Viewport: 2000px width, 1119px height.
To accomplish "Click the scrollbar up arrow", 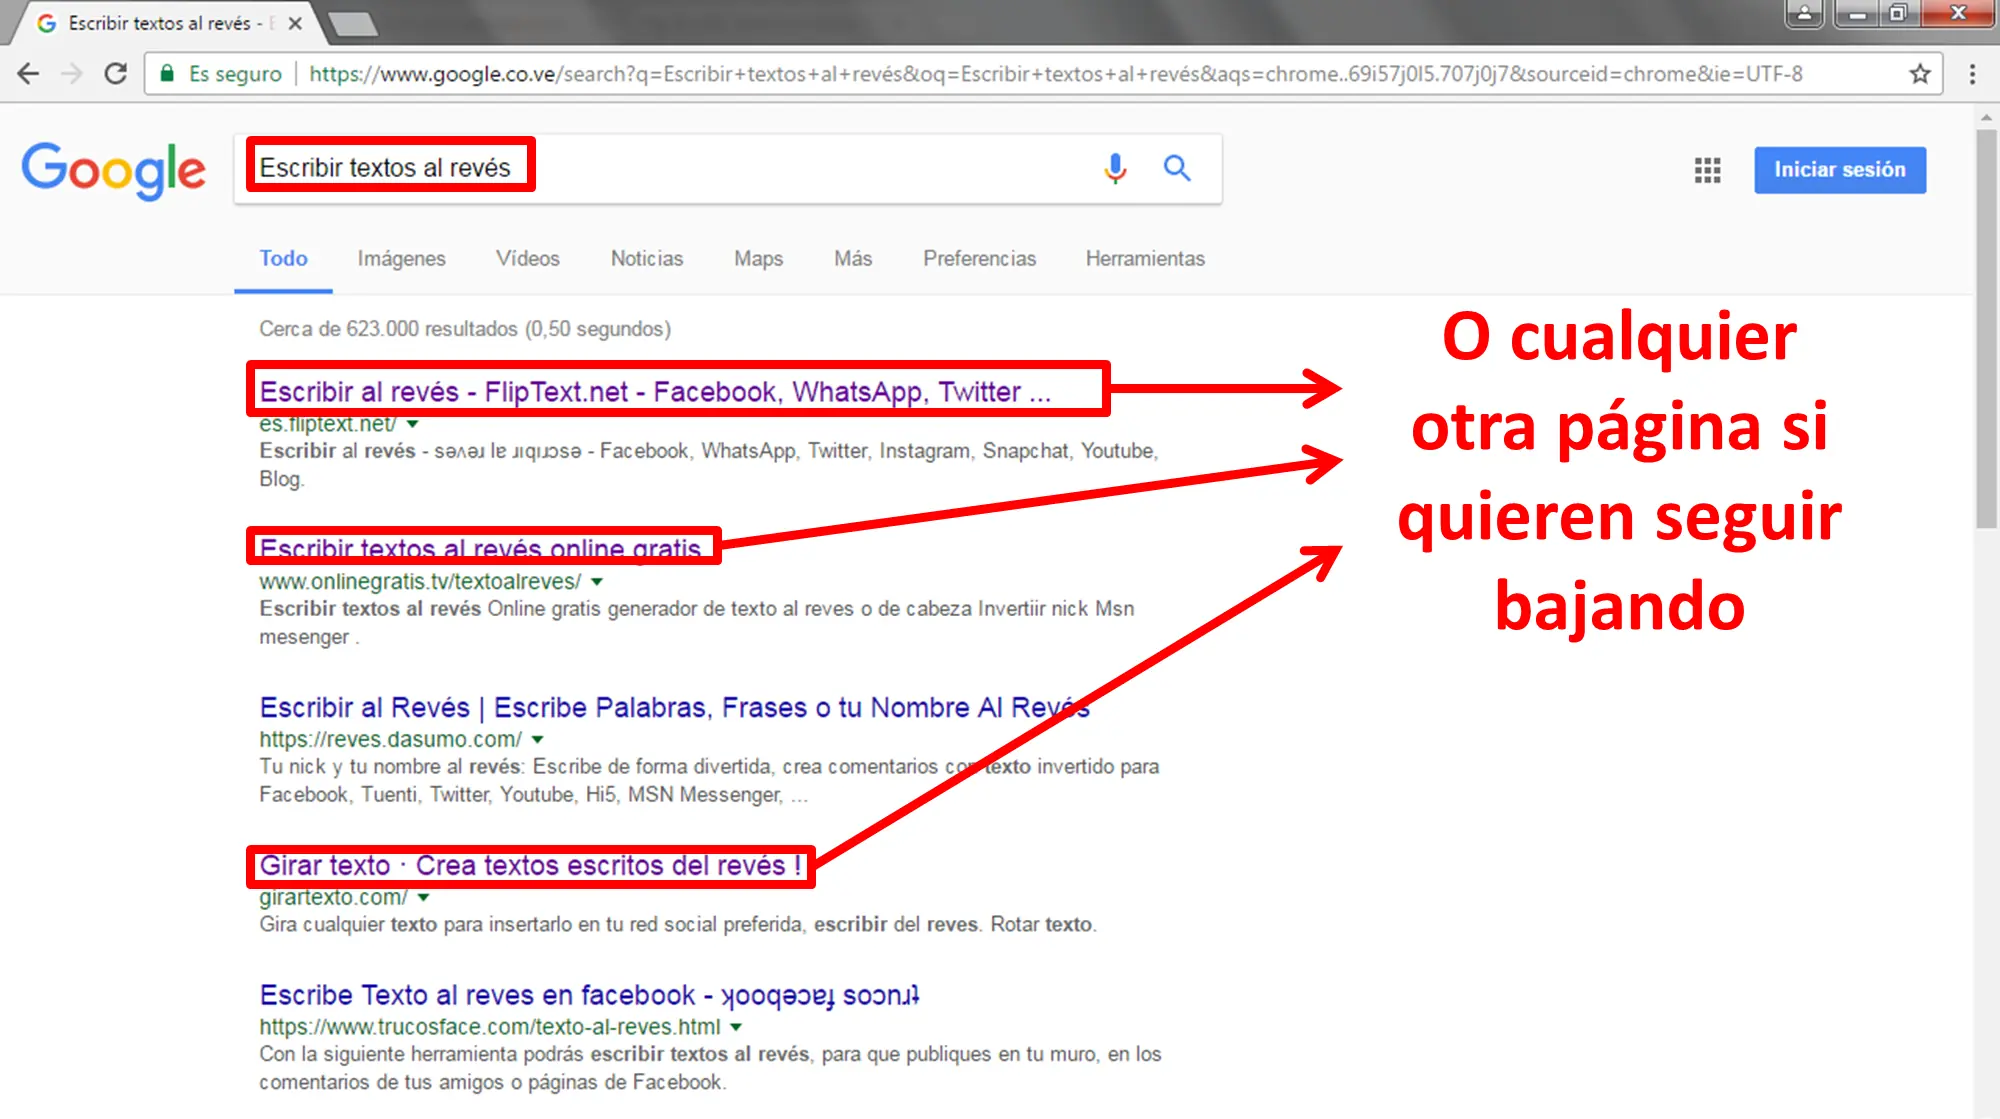I will (1986, 117).
